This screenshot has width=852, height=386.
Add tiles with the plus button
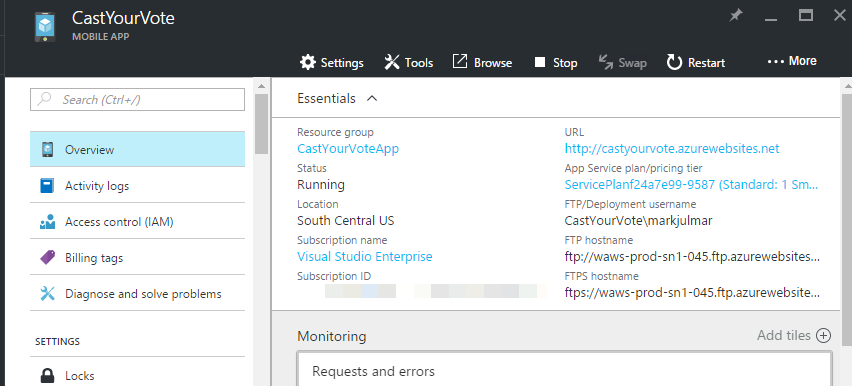coord(824,335)
